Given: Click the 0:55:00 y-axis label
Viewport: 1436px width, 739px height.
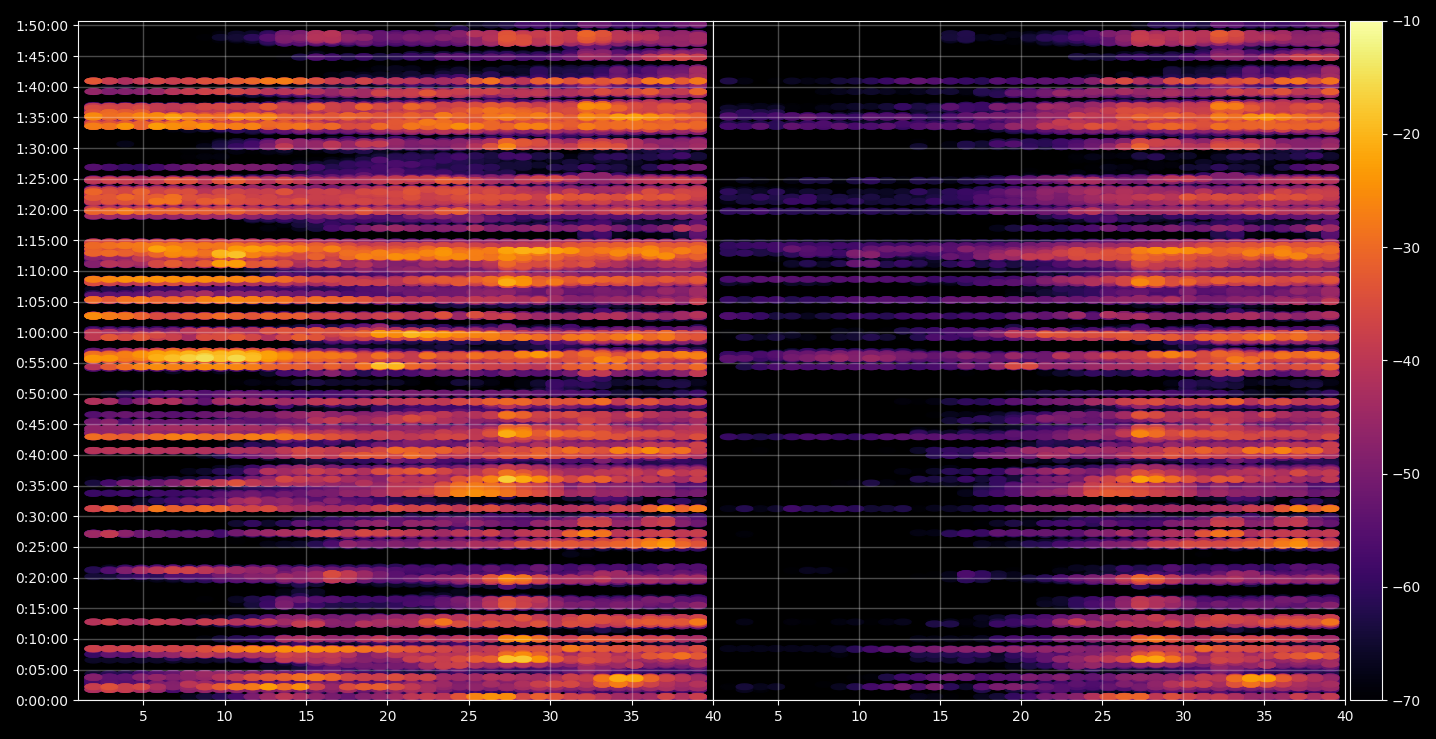Looking at the screenshot, I should 42,363.
